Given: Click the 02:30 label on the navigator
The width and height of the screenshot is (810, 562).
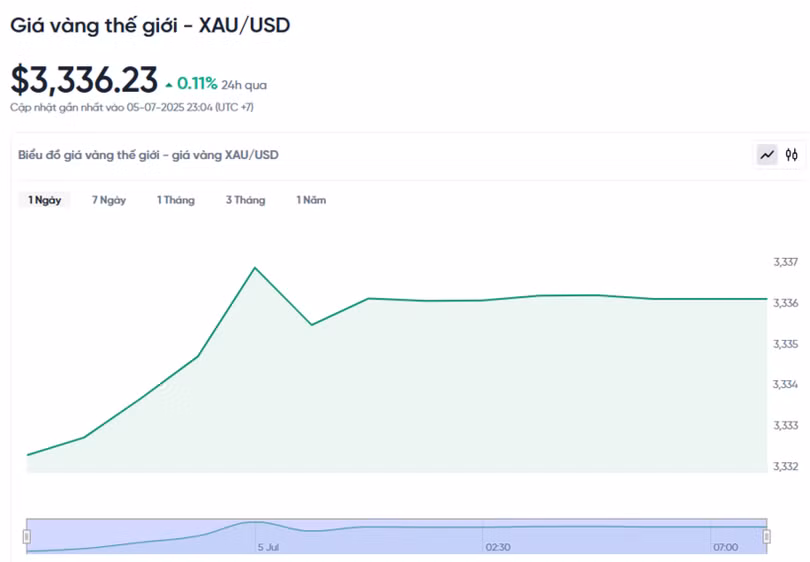Looking at the screenshot, I should coord(498,547).
